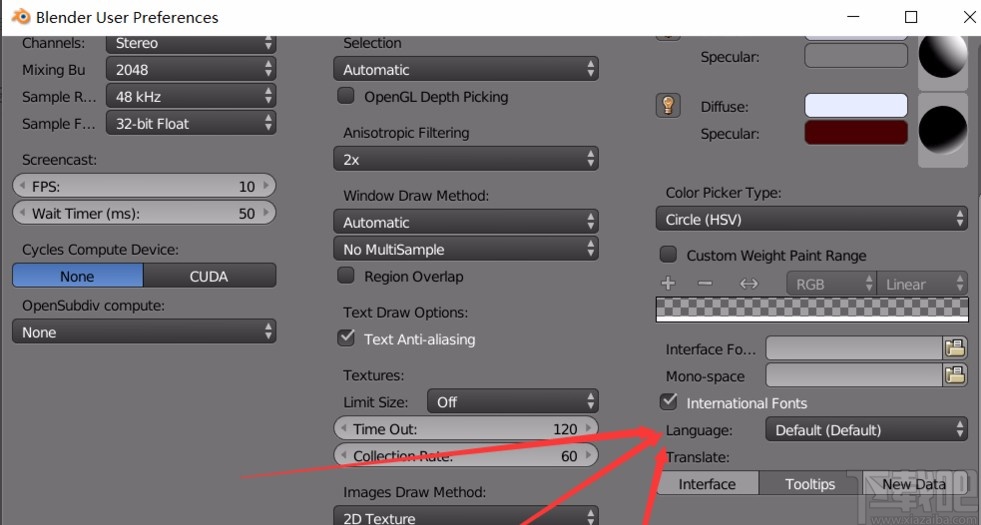
Task: Enable OpenGL Depth Picking
Action: pyautogui.click(x=345, y=96)
